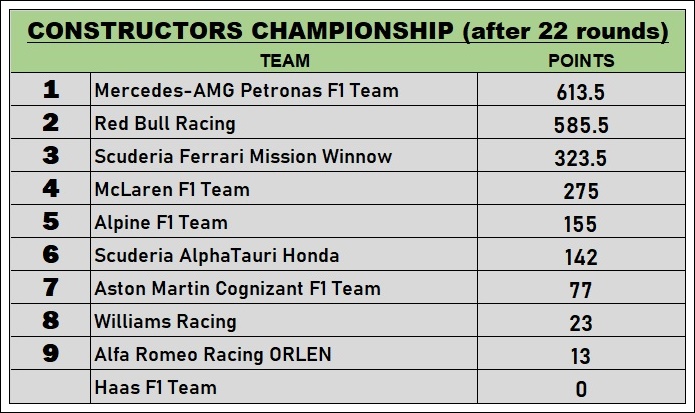This screenshot has height=413, width=695.
Task: Click the 323.5 points value
Action: pos(581,158)
